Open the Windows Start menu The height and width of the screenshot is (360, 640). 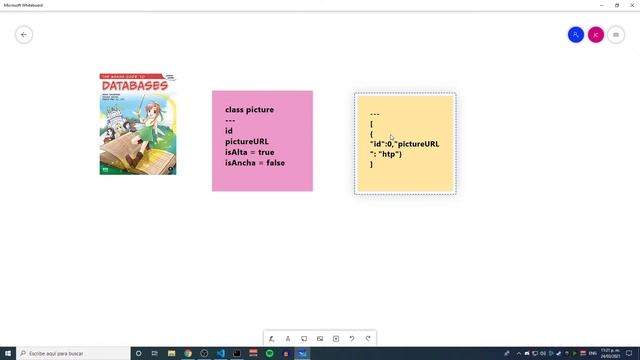(8, 353)
